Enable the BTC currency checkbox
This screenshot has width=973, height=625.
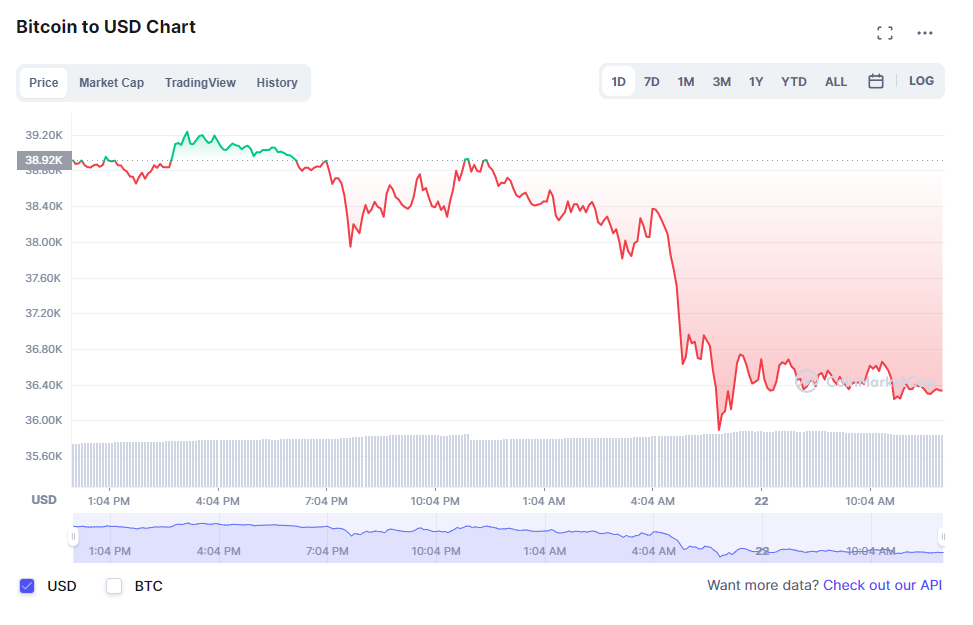point(114,586)
